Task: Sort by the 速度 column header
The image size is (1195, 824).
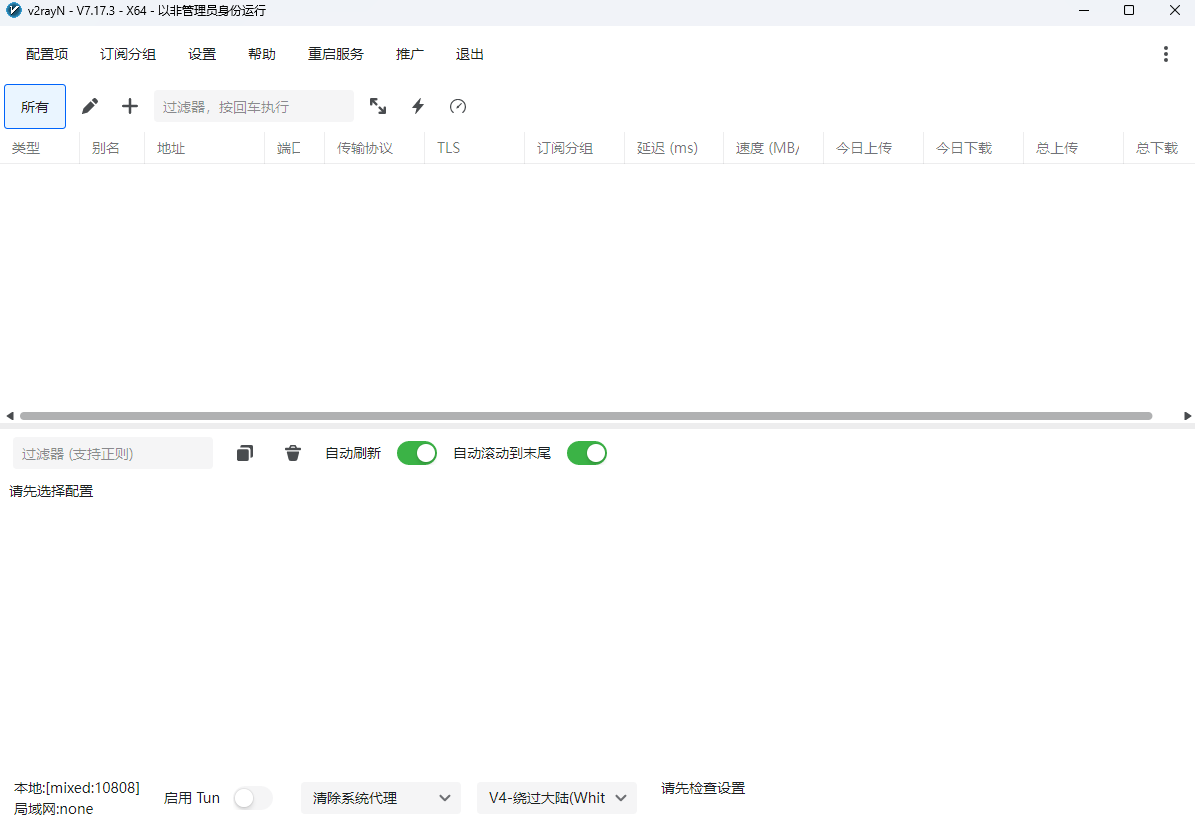Action: point(773,148)
